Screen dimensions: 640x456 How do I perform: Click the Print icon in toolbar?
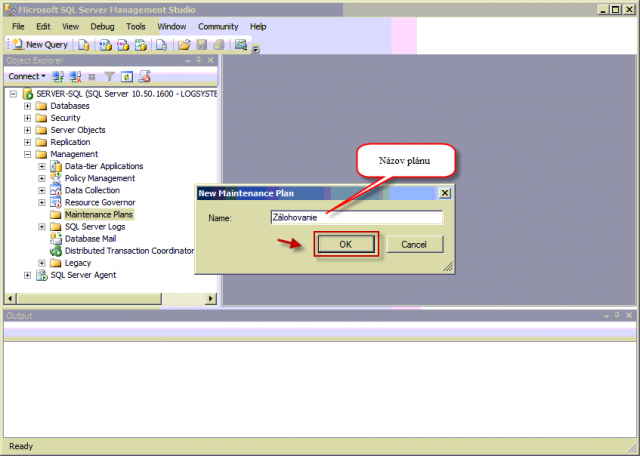click(219, 44)
